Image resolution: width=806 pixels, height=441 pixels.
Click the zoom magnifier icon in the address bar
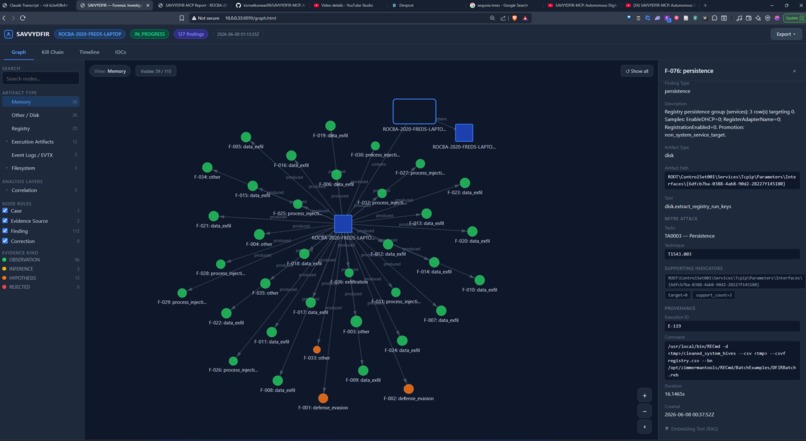[x=492, y=18]
